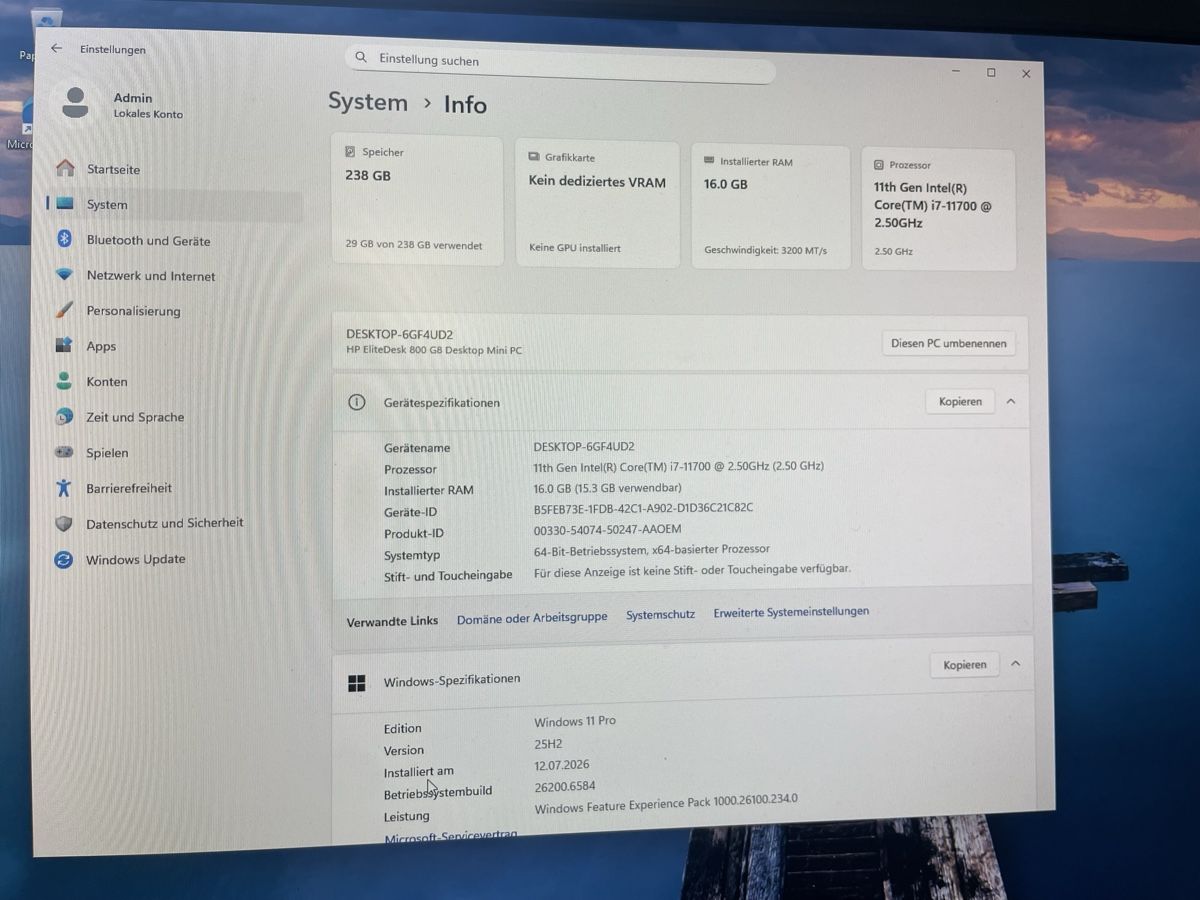The image size is (1200, 900).
Task: Click the Prozessor card chip icon
Action: pos(879,165)
